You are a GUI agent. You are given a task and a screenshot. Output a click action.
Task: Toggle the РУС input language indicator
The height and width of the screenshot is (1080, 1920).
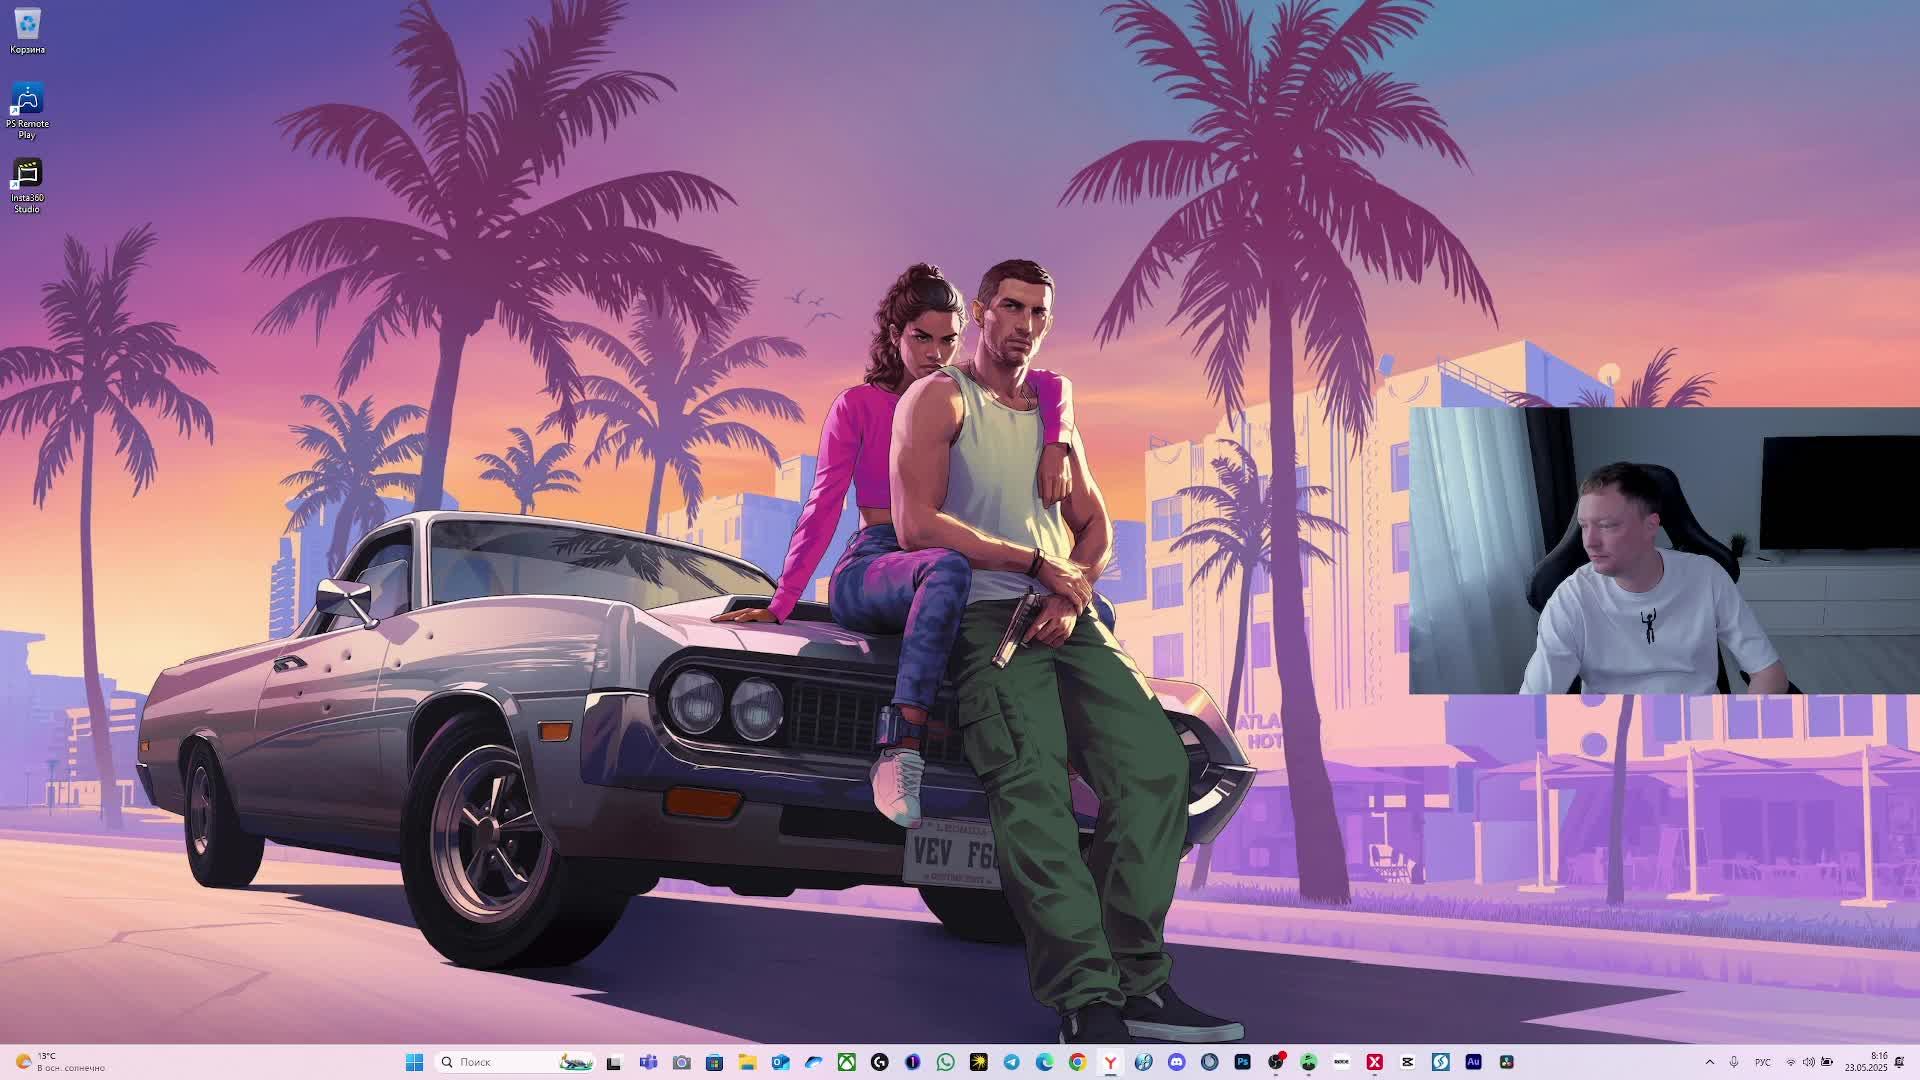[1762, 1062]
